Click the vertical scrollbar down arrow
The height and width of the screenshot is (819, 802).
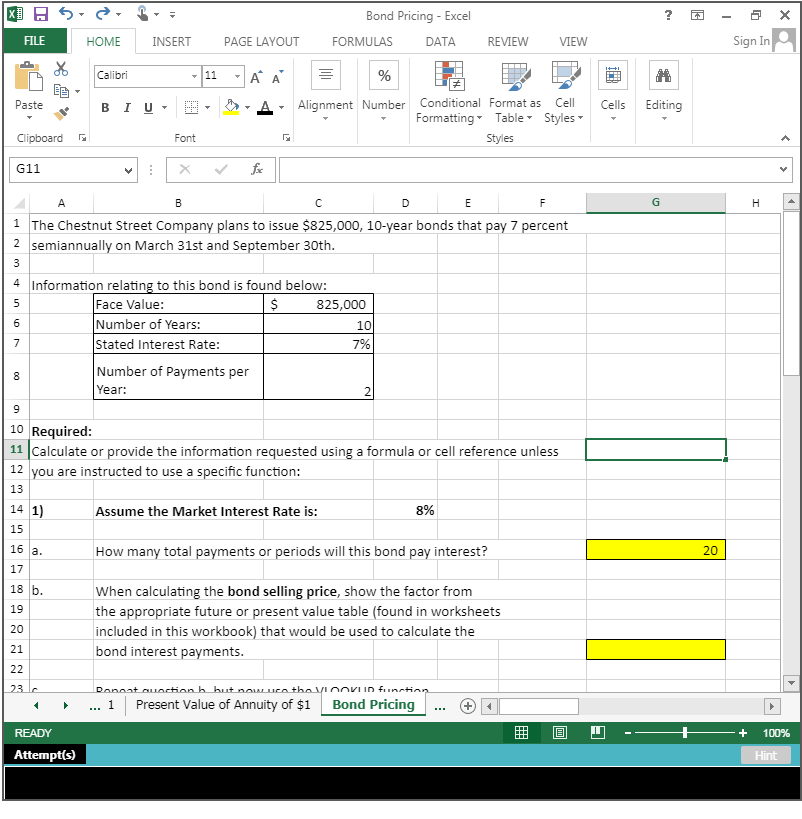pos(791,682)
